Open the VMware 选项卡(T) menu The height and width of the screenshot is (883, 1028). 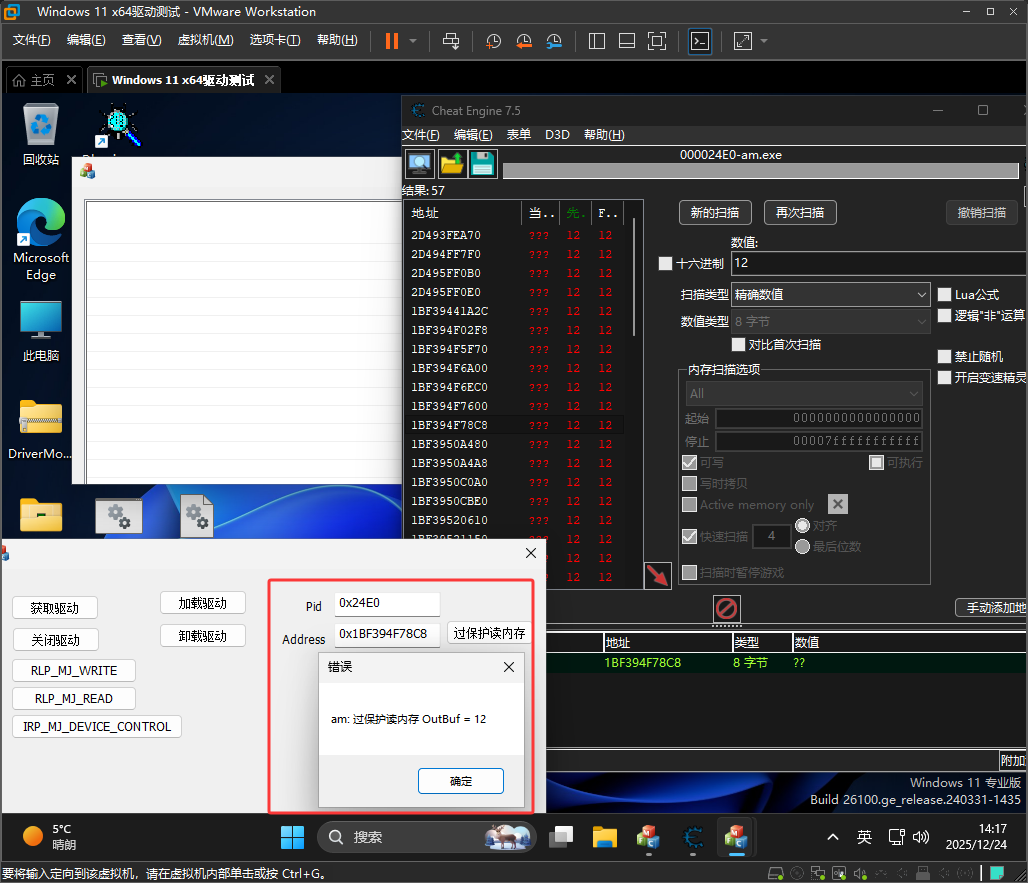(x=275, y=40)
